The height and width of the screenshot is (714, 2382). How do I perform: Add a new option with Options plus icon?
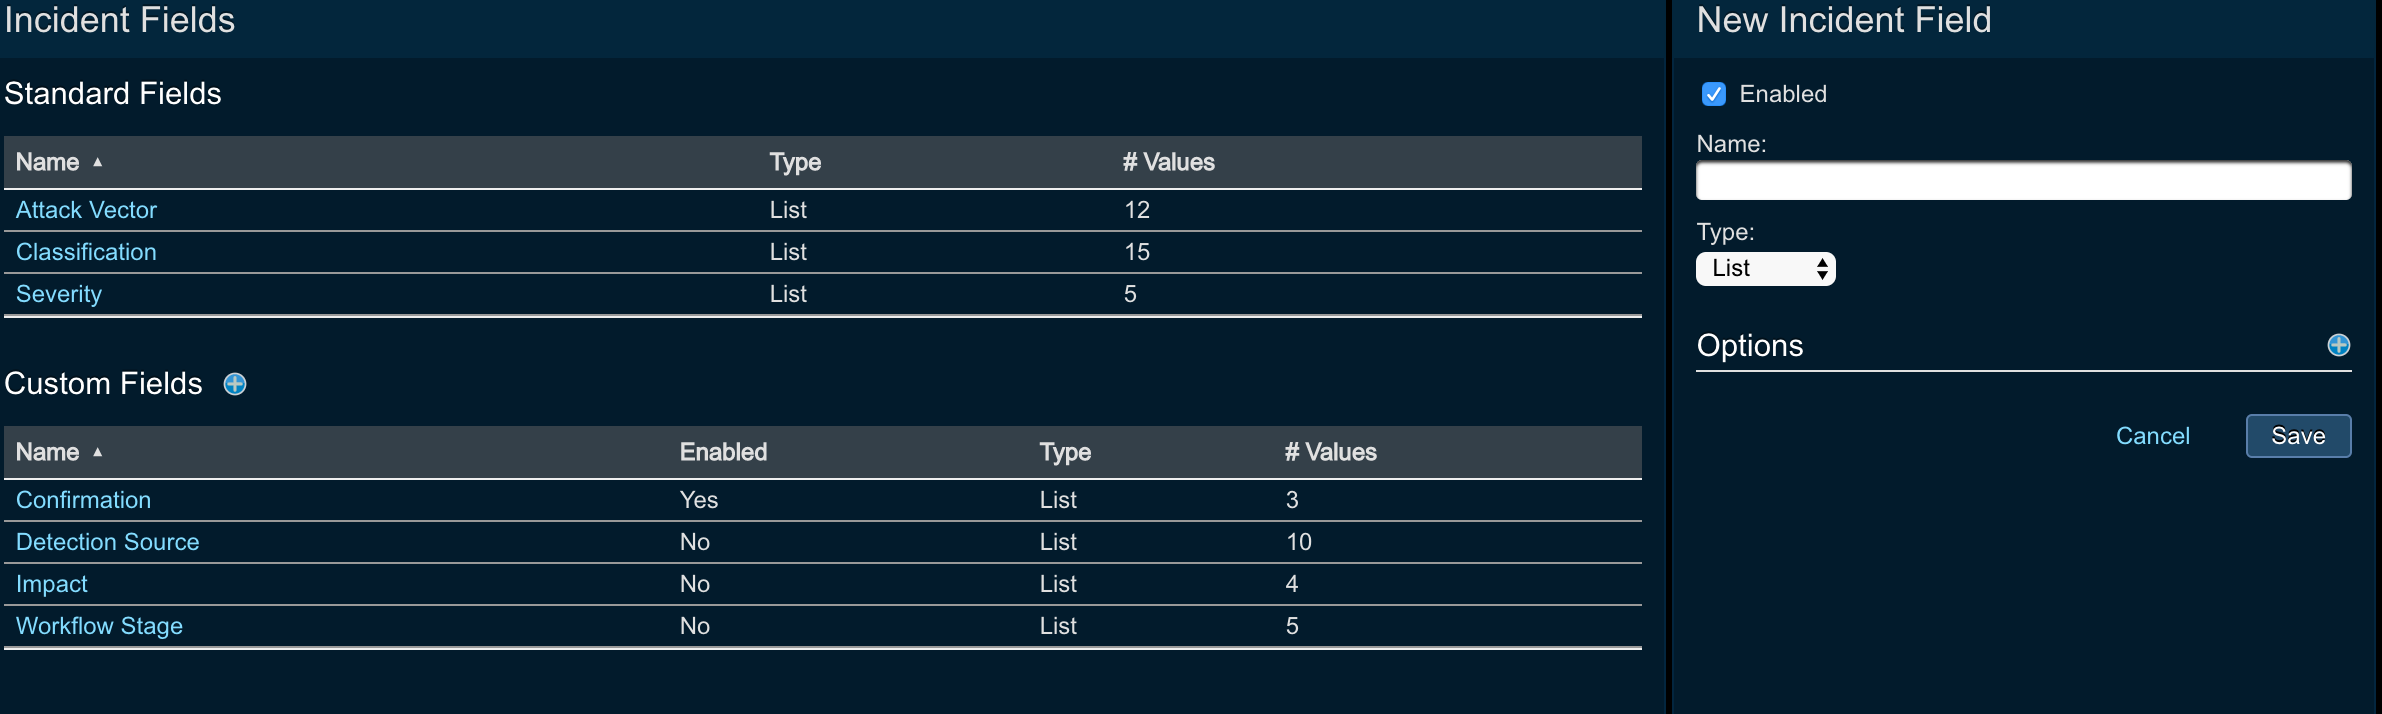pos(2338,345)
